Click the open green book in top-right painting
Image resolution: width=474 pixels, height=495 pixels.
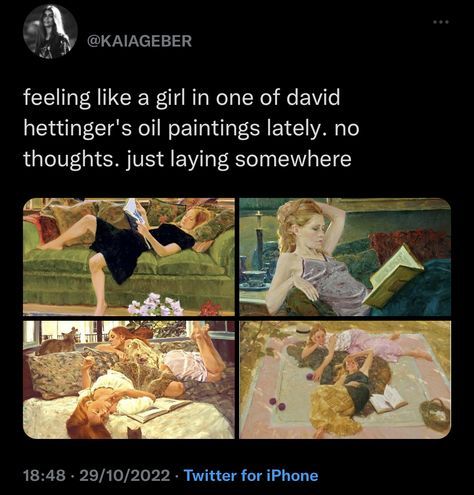pos(392,277)
